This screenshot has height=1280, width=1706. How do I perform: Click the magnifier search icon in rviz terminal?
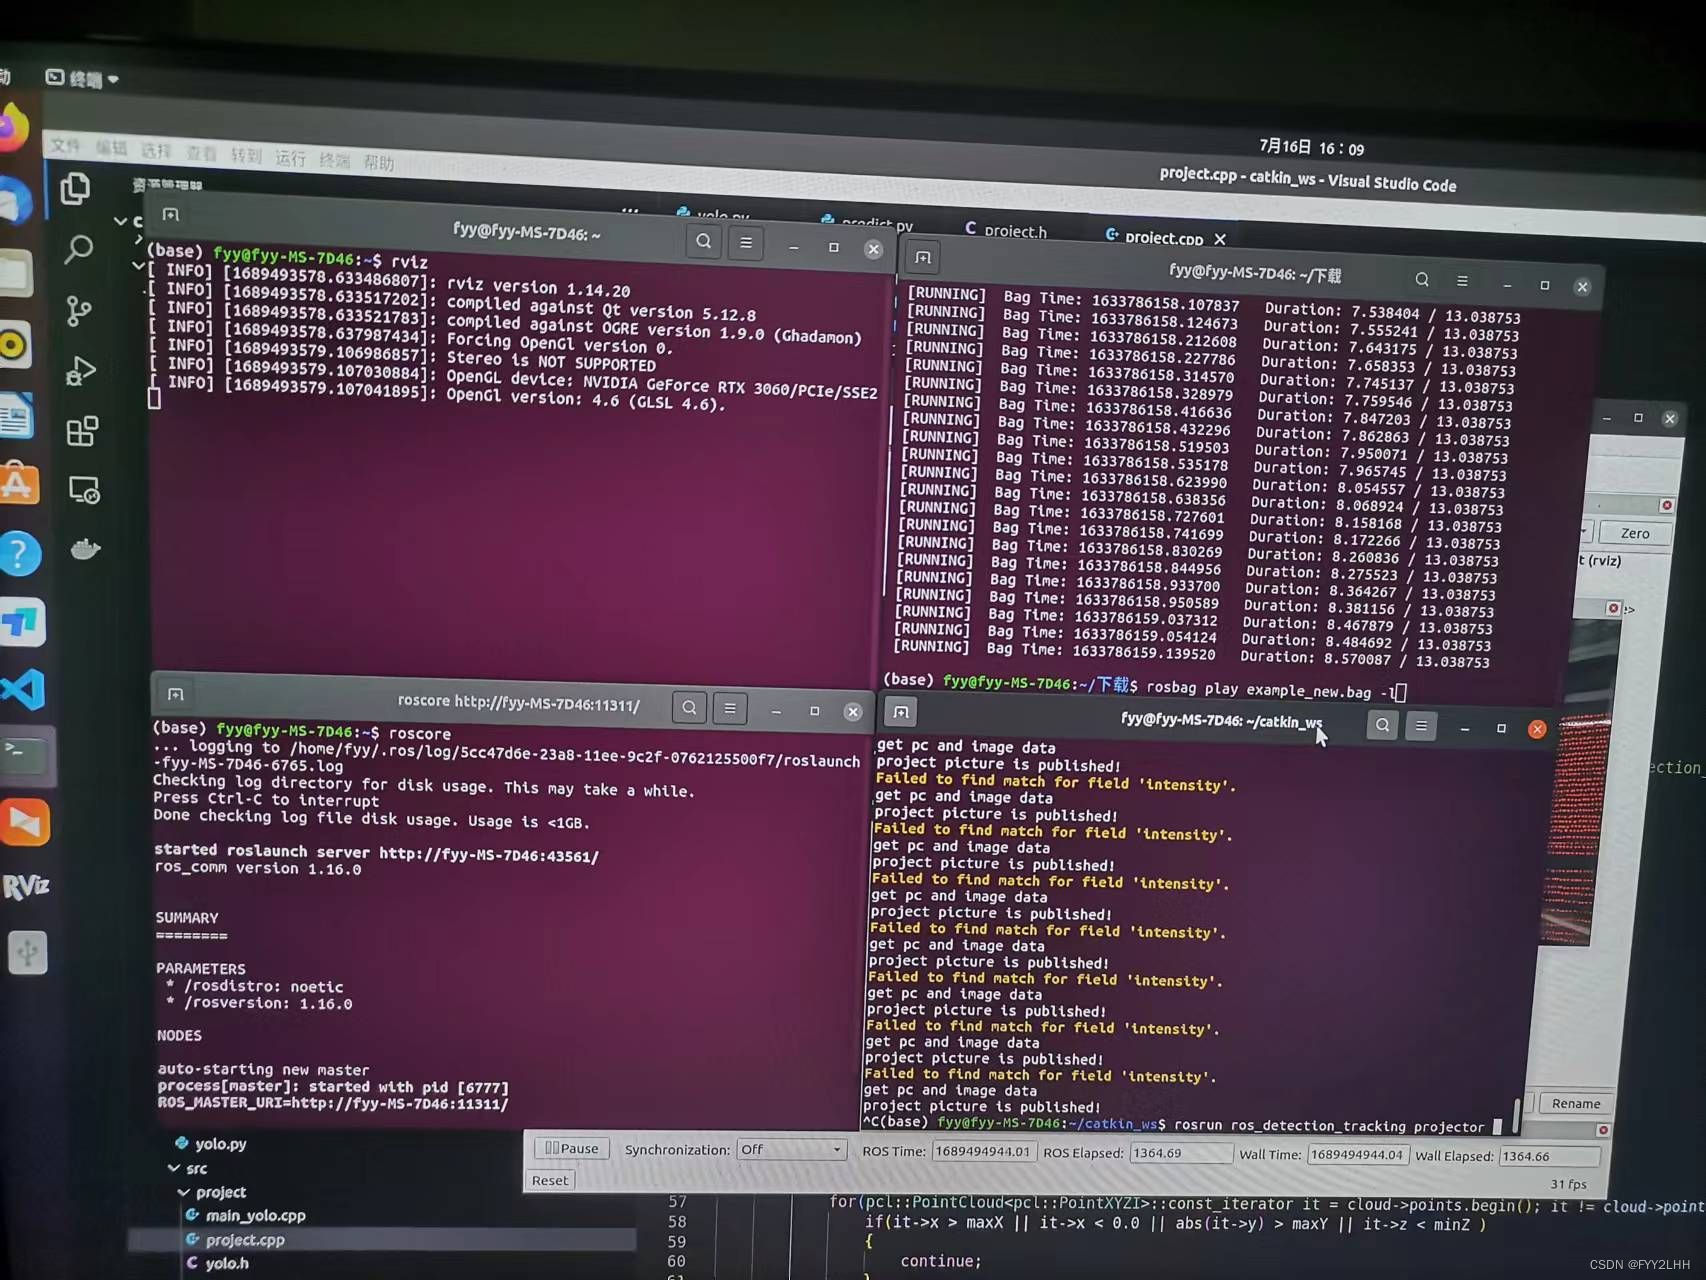point(703,241)
